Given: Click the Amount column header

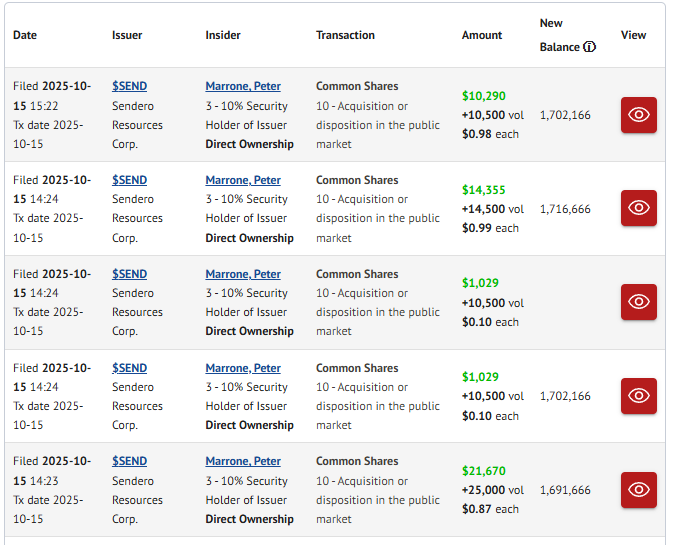Looking at the screenshot, I should tap(481, 35).
